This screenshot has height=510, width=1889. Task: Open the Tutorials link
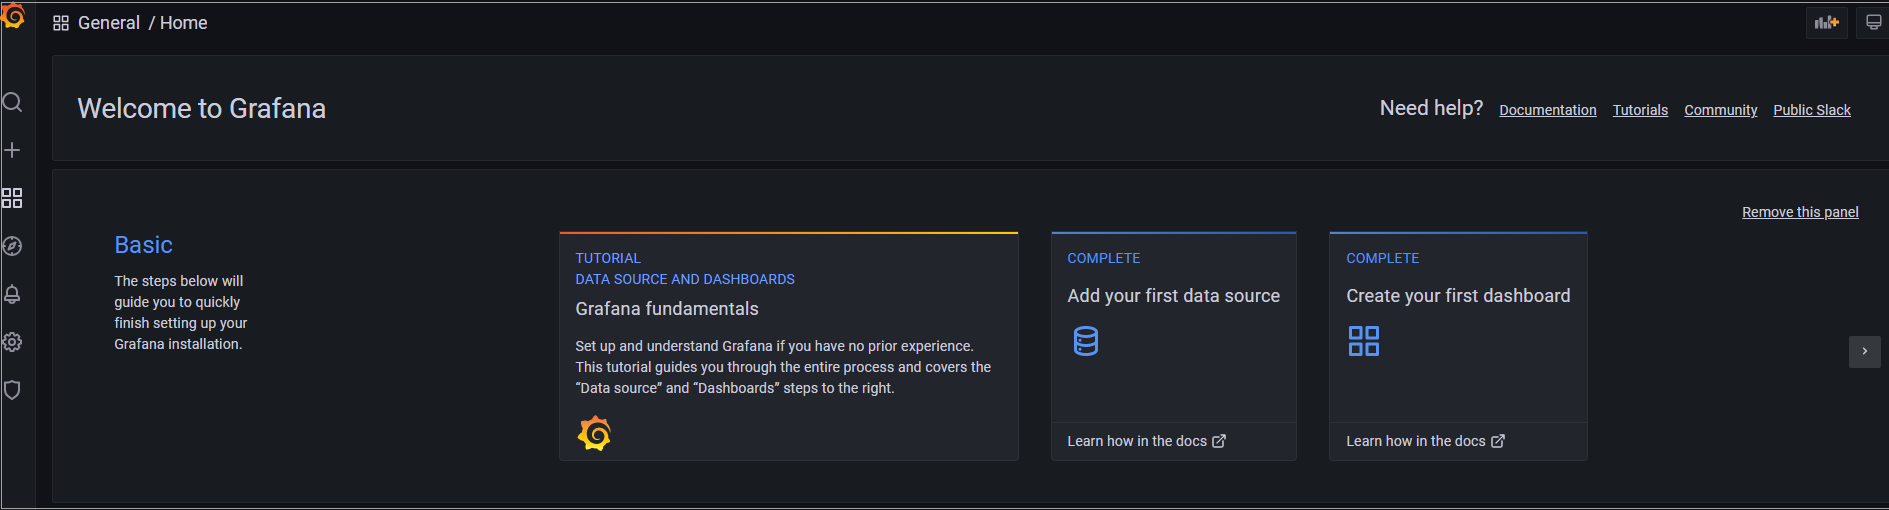click(x=1640, y=110)
